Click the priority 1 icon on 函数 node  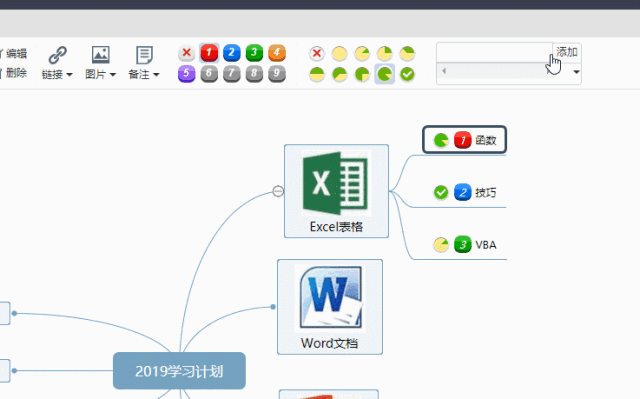point(463,140)
